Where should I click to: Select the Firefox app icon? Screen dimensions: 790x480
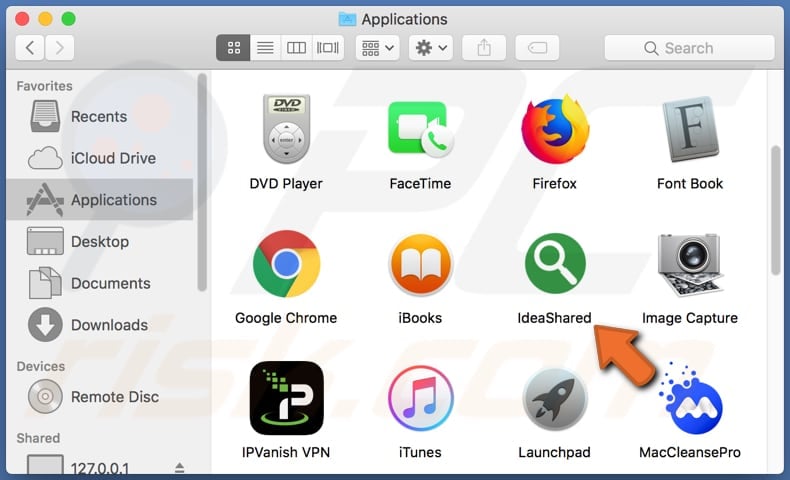[x=555, y=129]
